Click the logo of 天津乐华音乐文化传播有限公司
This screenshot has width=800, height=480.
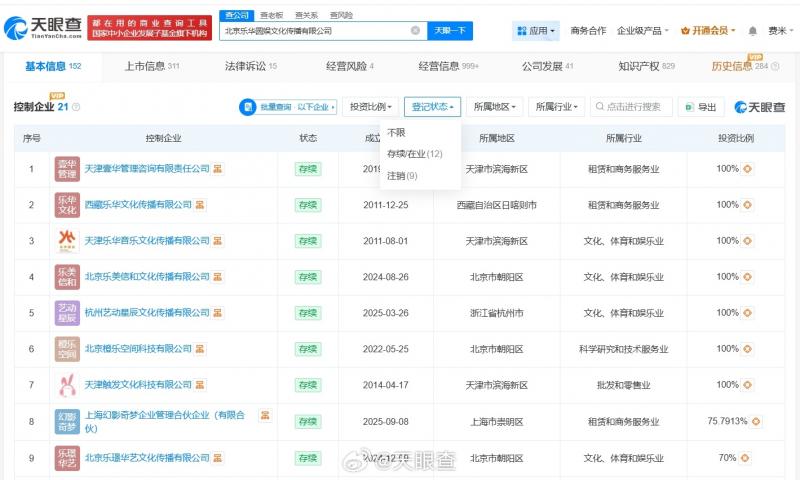pyautogui.click(x=67, y=241)
